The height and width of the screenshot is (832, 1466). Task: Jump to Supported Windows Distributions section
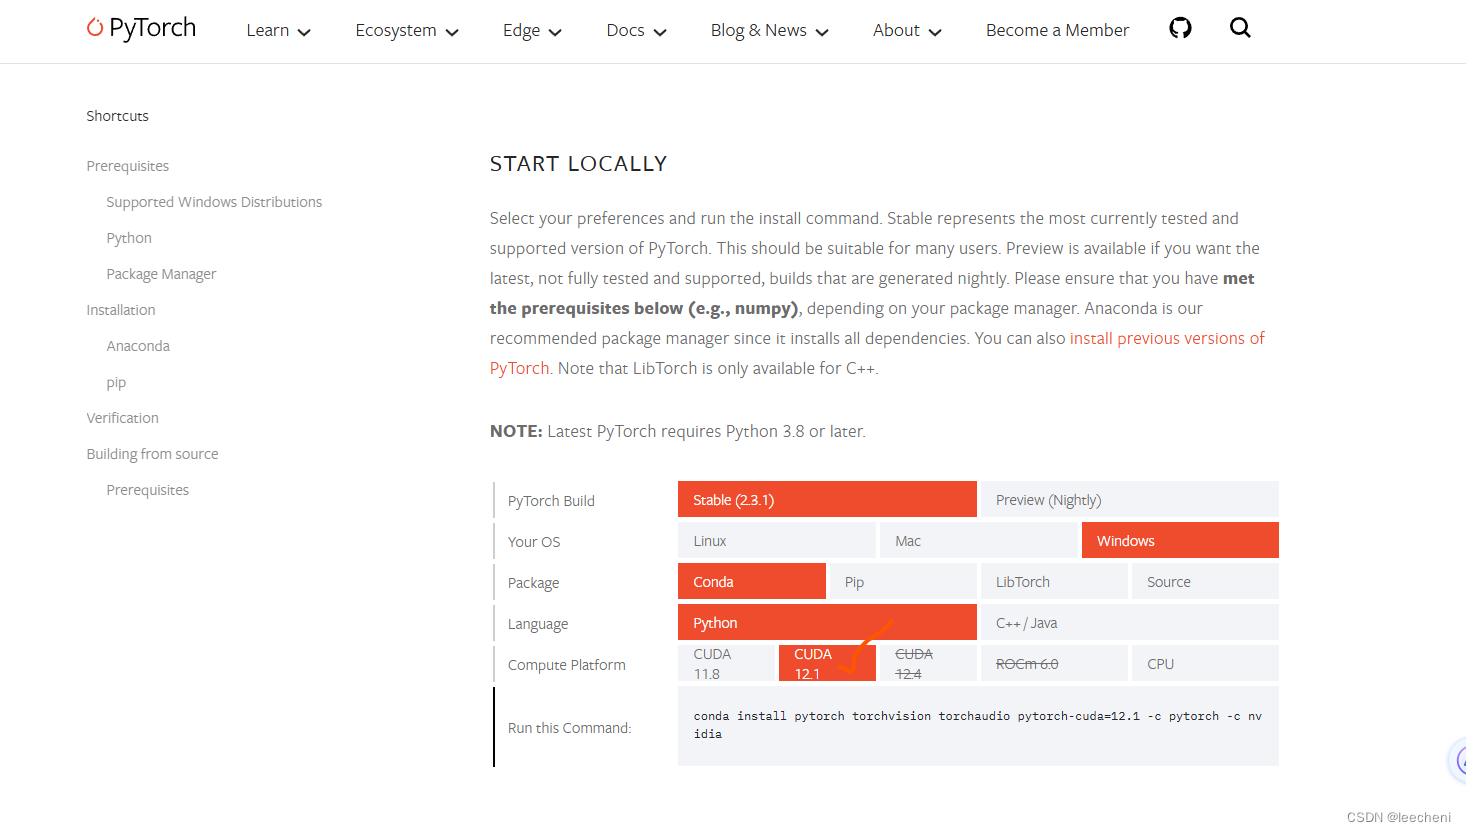click(214, 202)
